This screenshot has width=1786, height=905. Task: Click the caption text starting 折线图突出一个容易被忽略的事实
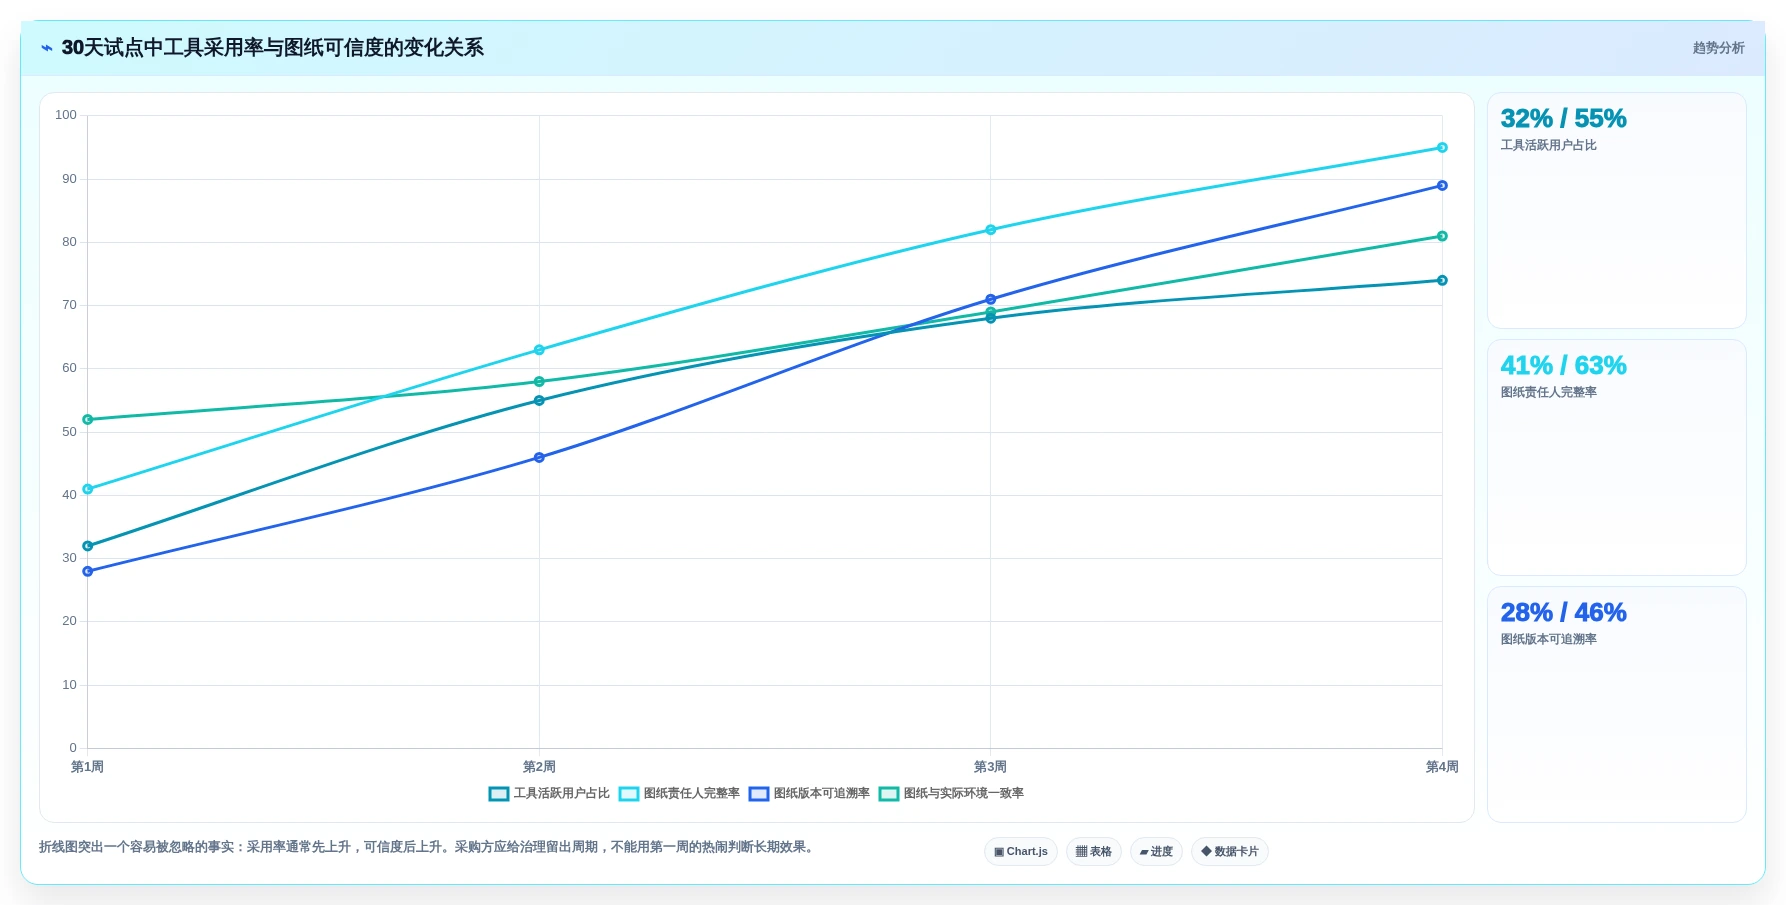click(x=428, y=847)
